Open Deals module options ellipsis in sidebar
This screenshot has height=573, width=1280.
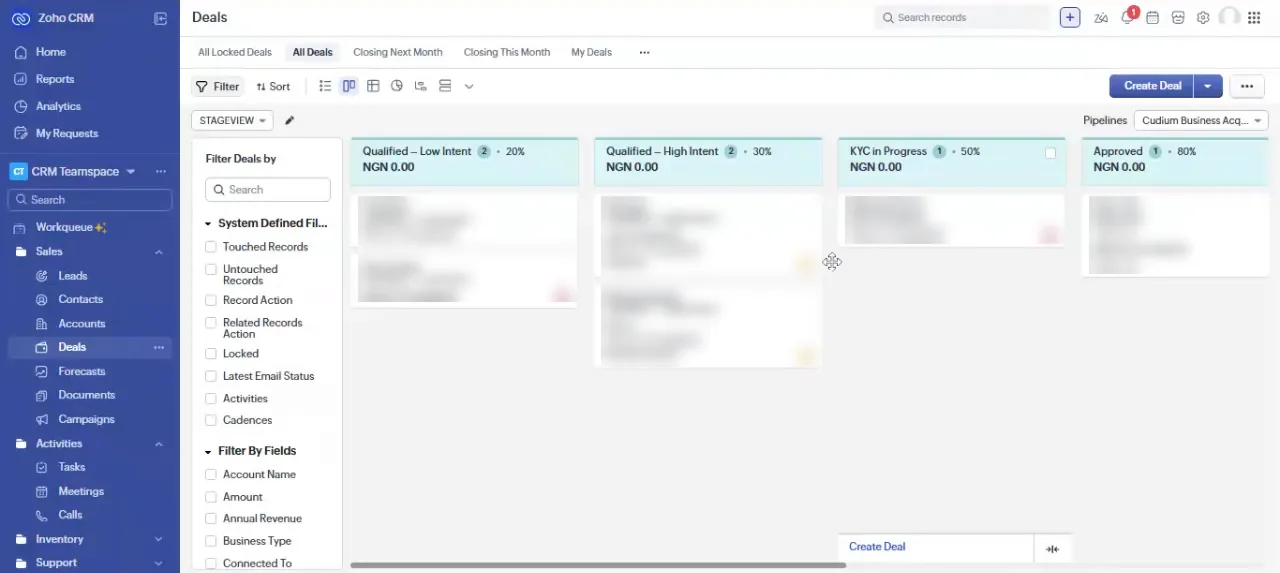tap(159, 348)
